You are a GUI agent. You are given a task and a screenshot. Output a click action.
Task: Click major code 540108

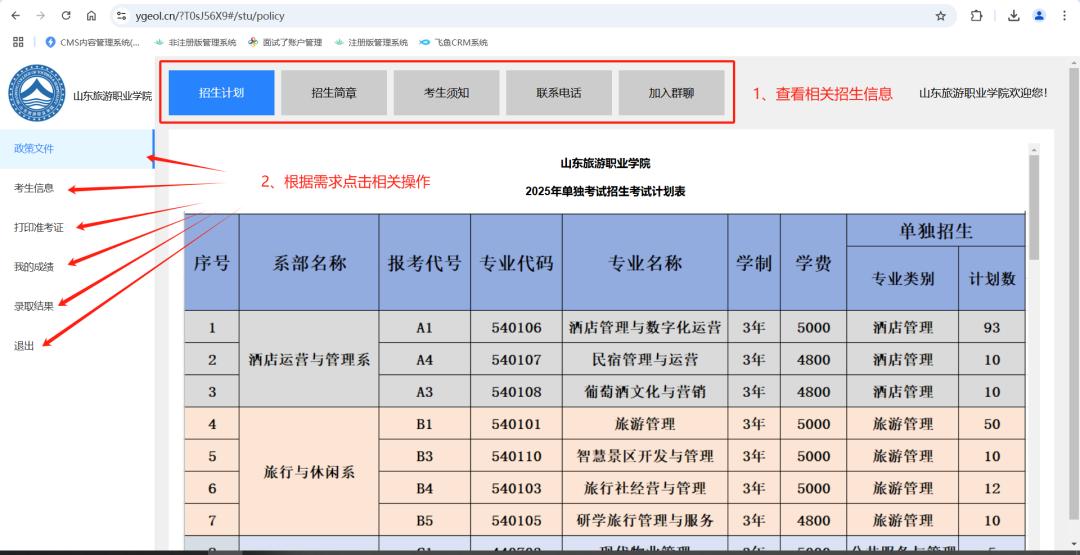tap(517, 392)
